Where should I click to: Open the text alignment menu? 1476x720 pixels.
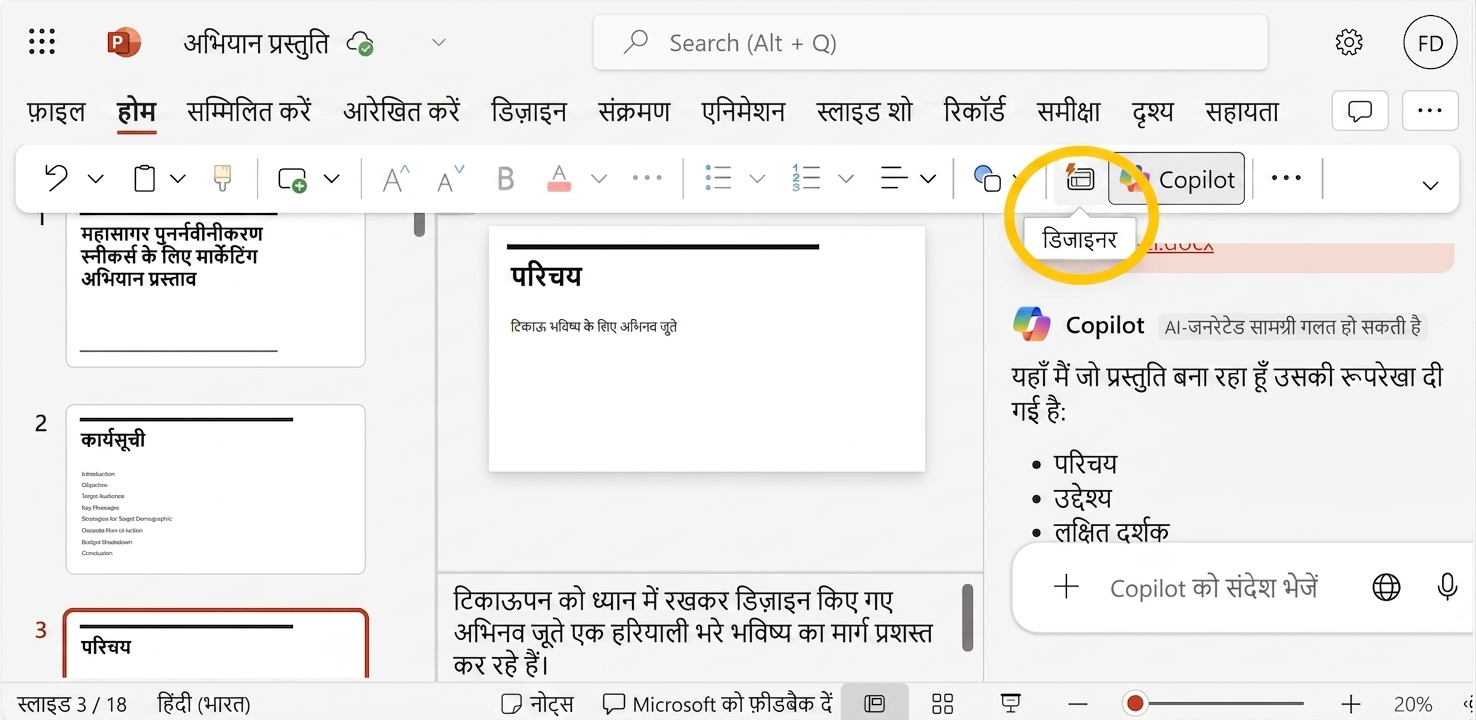coord(893,179)
